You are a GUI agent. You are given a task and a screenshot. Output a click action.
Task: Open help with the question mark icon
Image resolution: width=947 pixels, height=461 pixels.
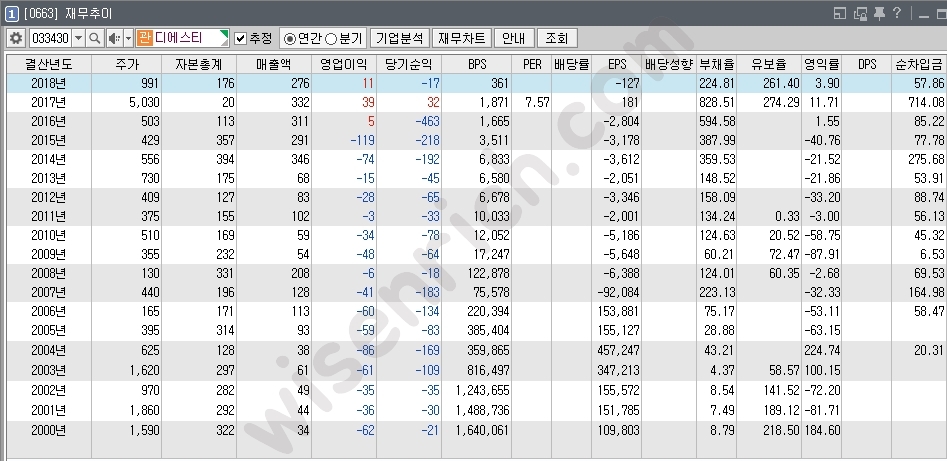(x=897, y=13)
